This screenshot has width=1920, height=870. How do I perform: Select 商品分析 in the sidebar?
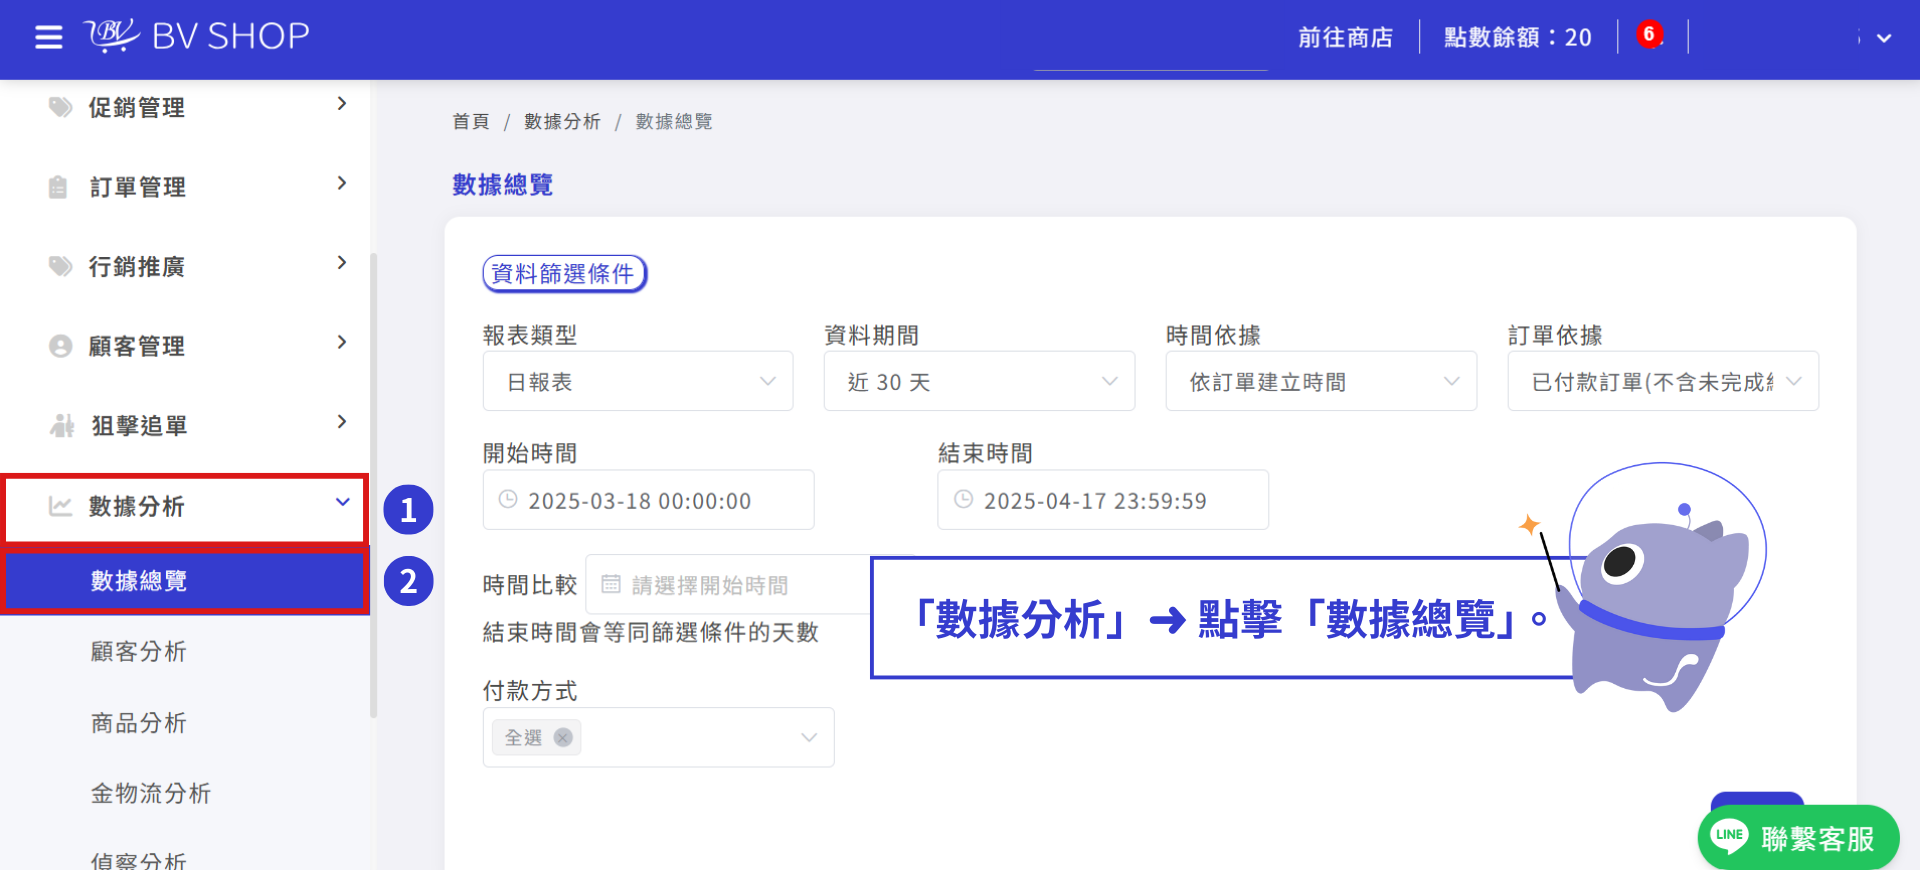tap(139, 723)
